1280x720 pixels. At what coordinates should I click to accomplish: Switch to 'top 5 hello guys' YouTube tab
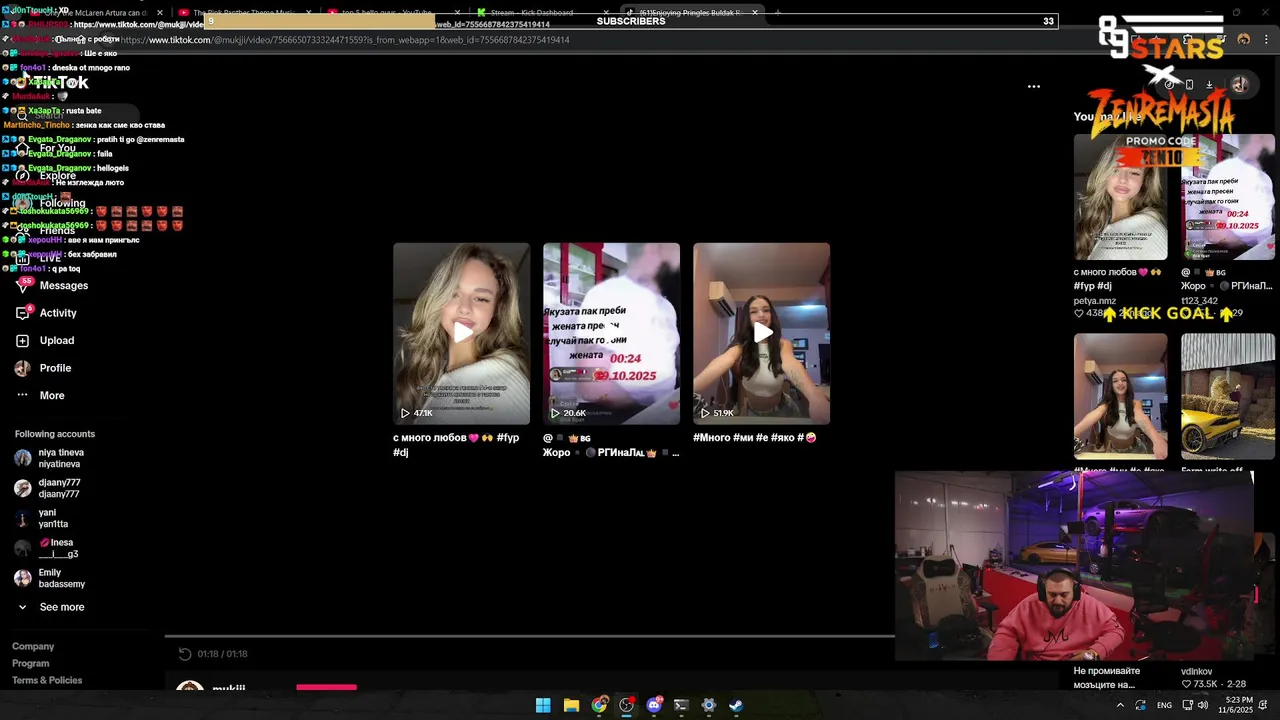pyautogui.click(x=395, y=13)
